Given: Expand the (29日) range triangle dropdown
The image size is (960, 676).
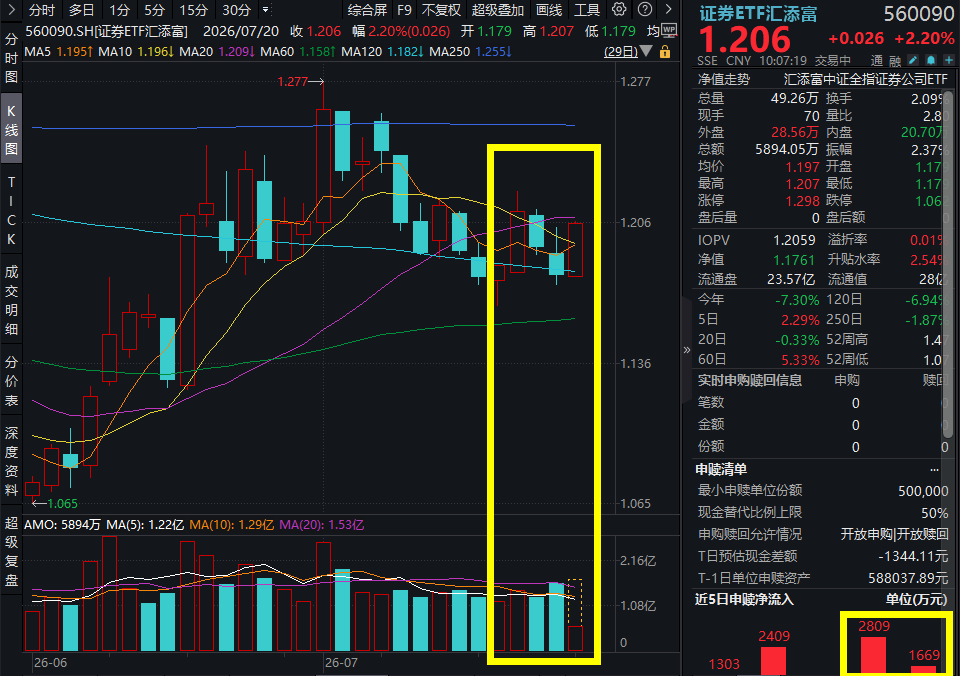Looking at the screenshot, I should click(645, 51).
